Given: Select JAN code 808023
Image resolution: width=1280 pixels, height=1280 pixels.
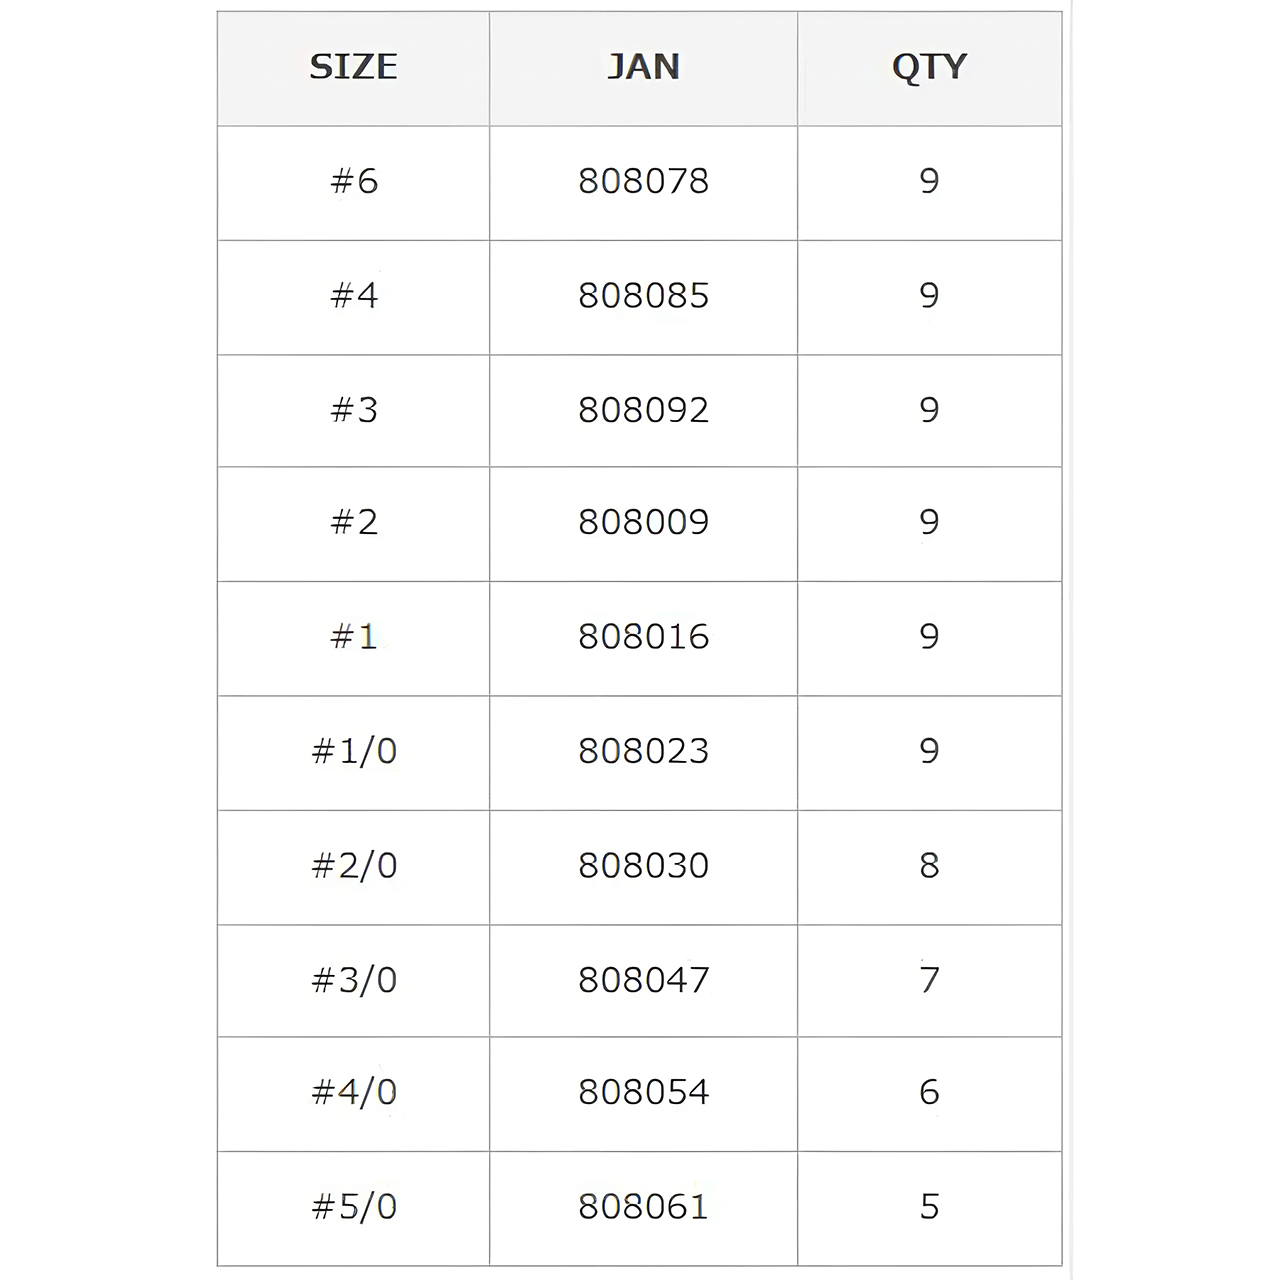Looking at the screenshot, I should (x=644, y=751).
